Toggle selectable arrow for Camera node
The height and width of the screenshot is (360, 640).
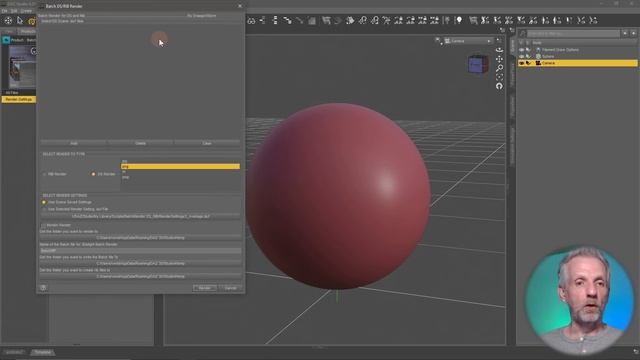coord(529,63)
